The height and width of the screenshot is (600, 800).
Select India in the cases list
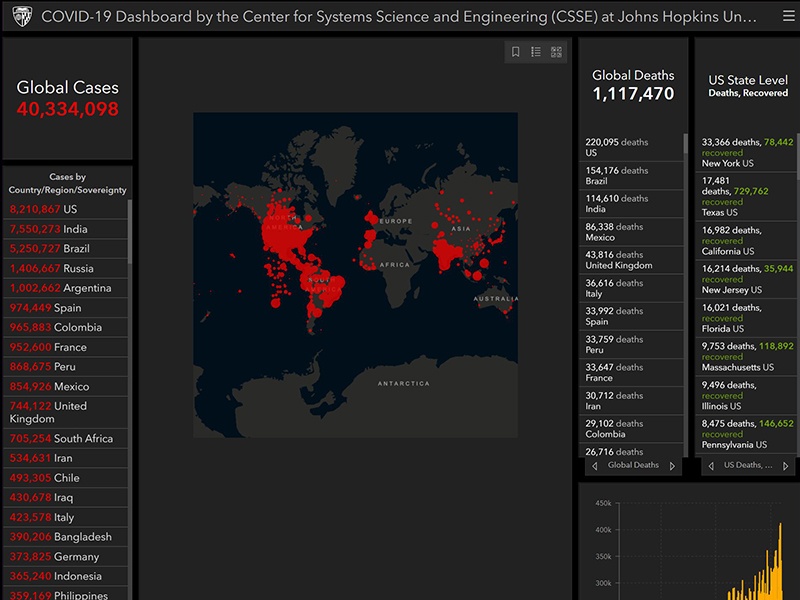click(65, 229)
